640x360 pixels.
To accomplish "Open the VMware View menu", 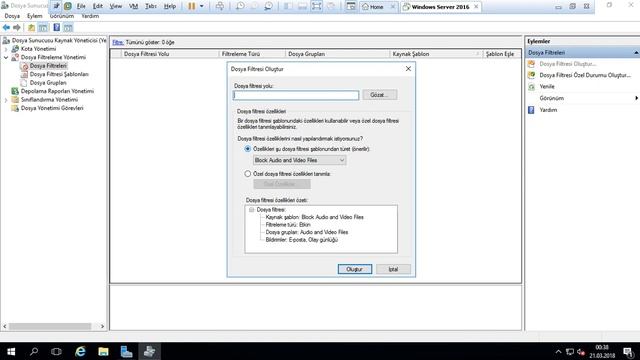I will tap(116, 6).
